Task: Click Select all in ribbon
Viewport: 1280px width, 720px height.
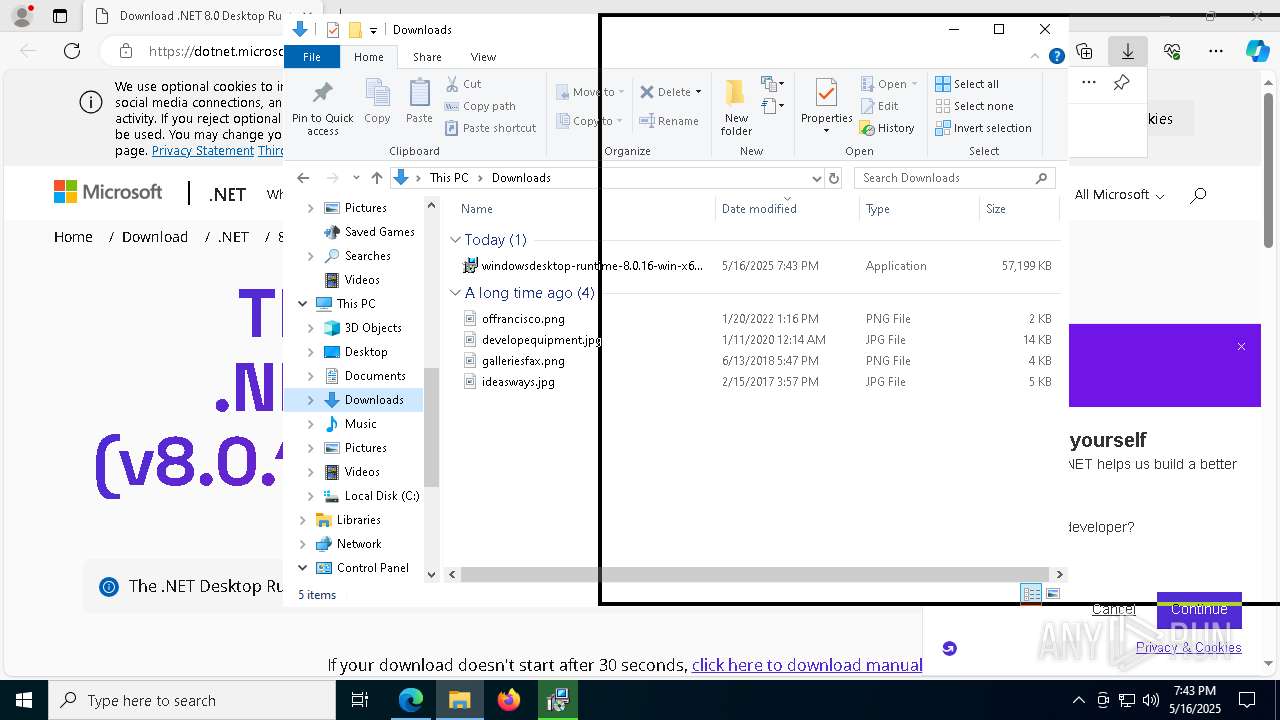Action: pos(967,84)
